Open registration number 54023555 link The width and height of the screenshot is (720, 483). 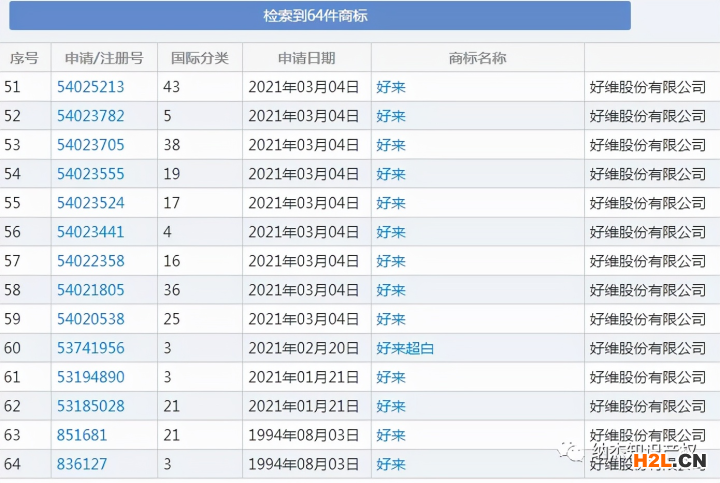click(x=90, y=174)
